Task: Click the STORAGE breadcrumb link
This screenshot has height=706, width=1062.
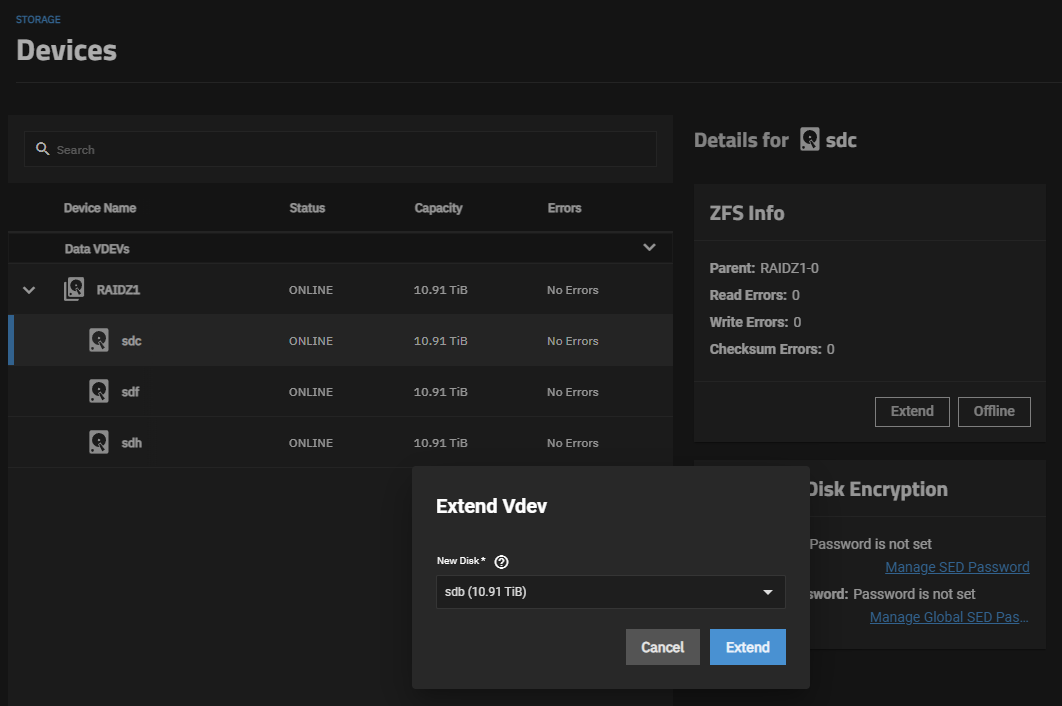Action: tap(38, 20)
